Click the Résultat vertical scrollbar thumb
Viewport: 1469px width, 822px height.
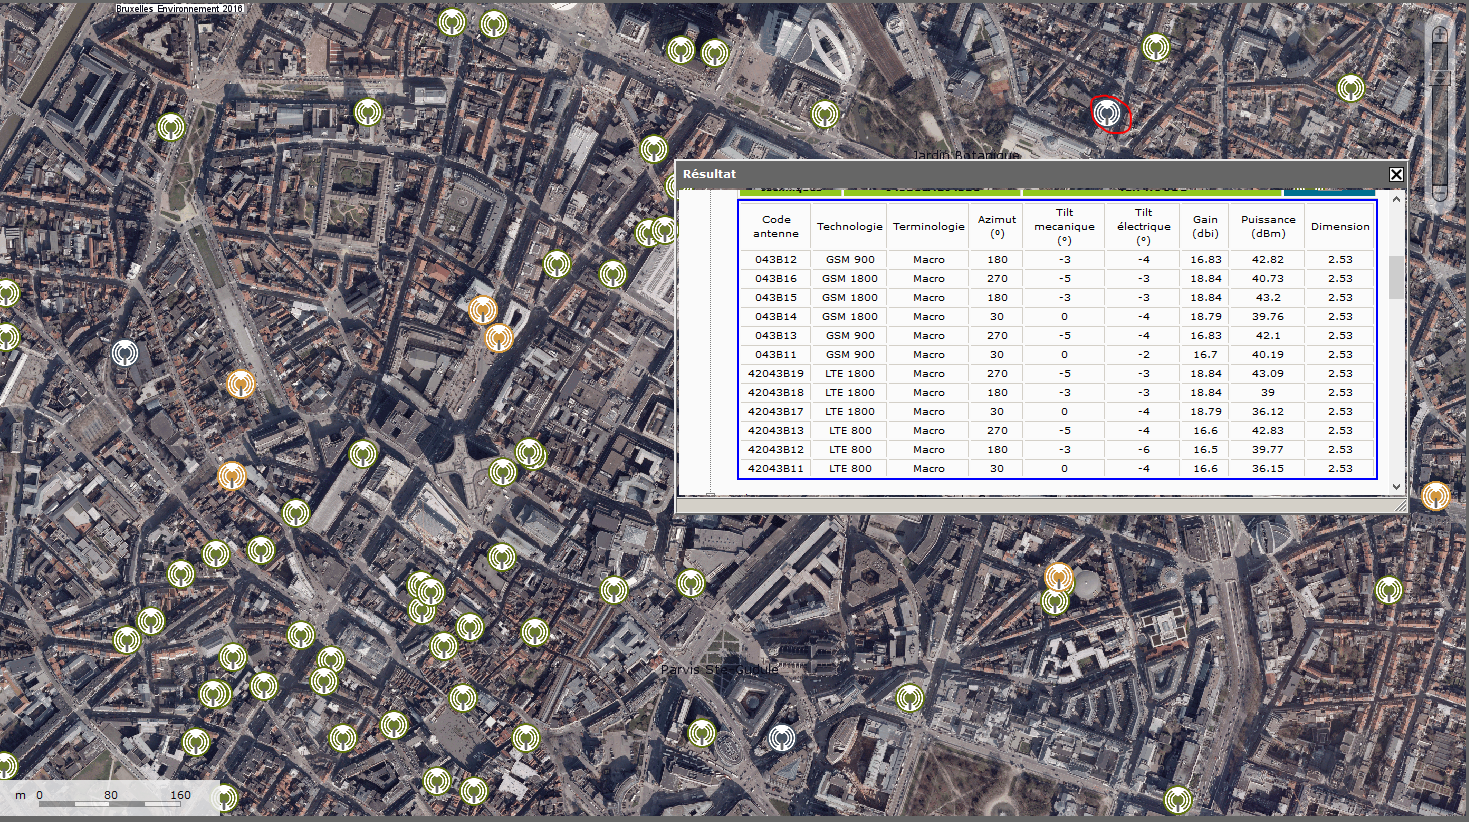pos(1397,278)
